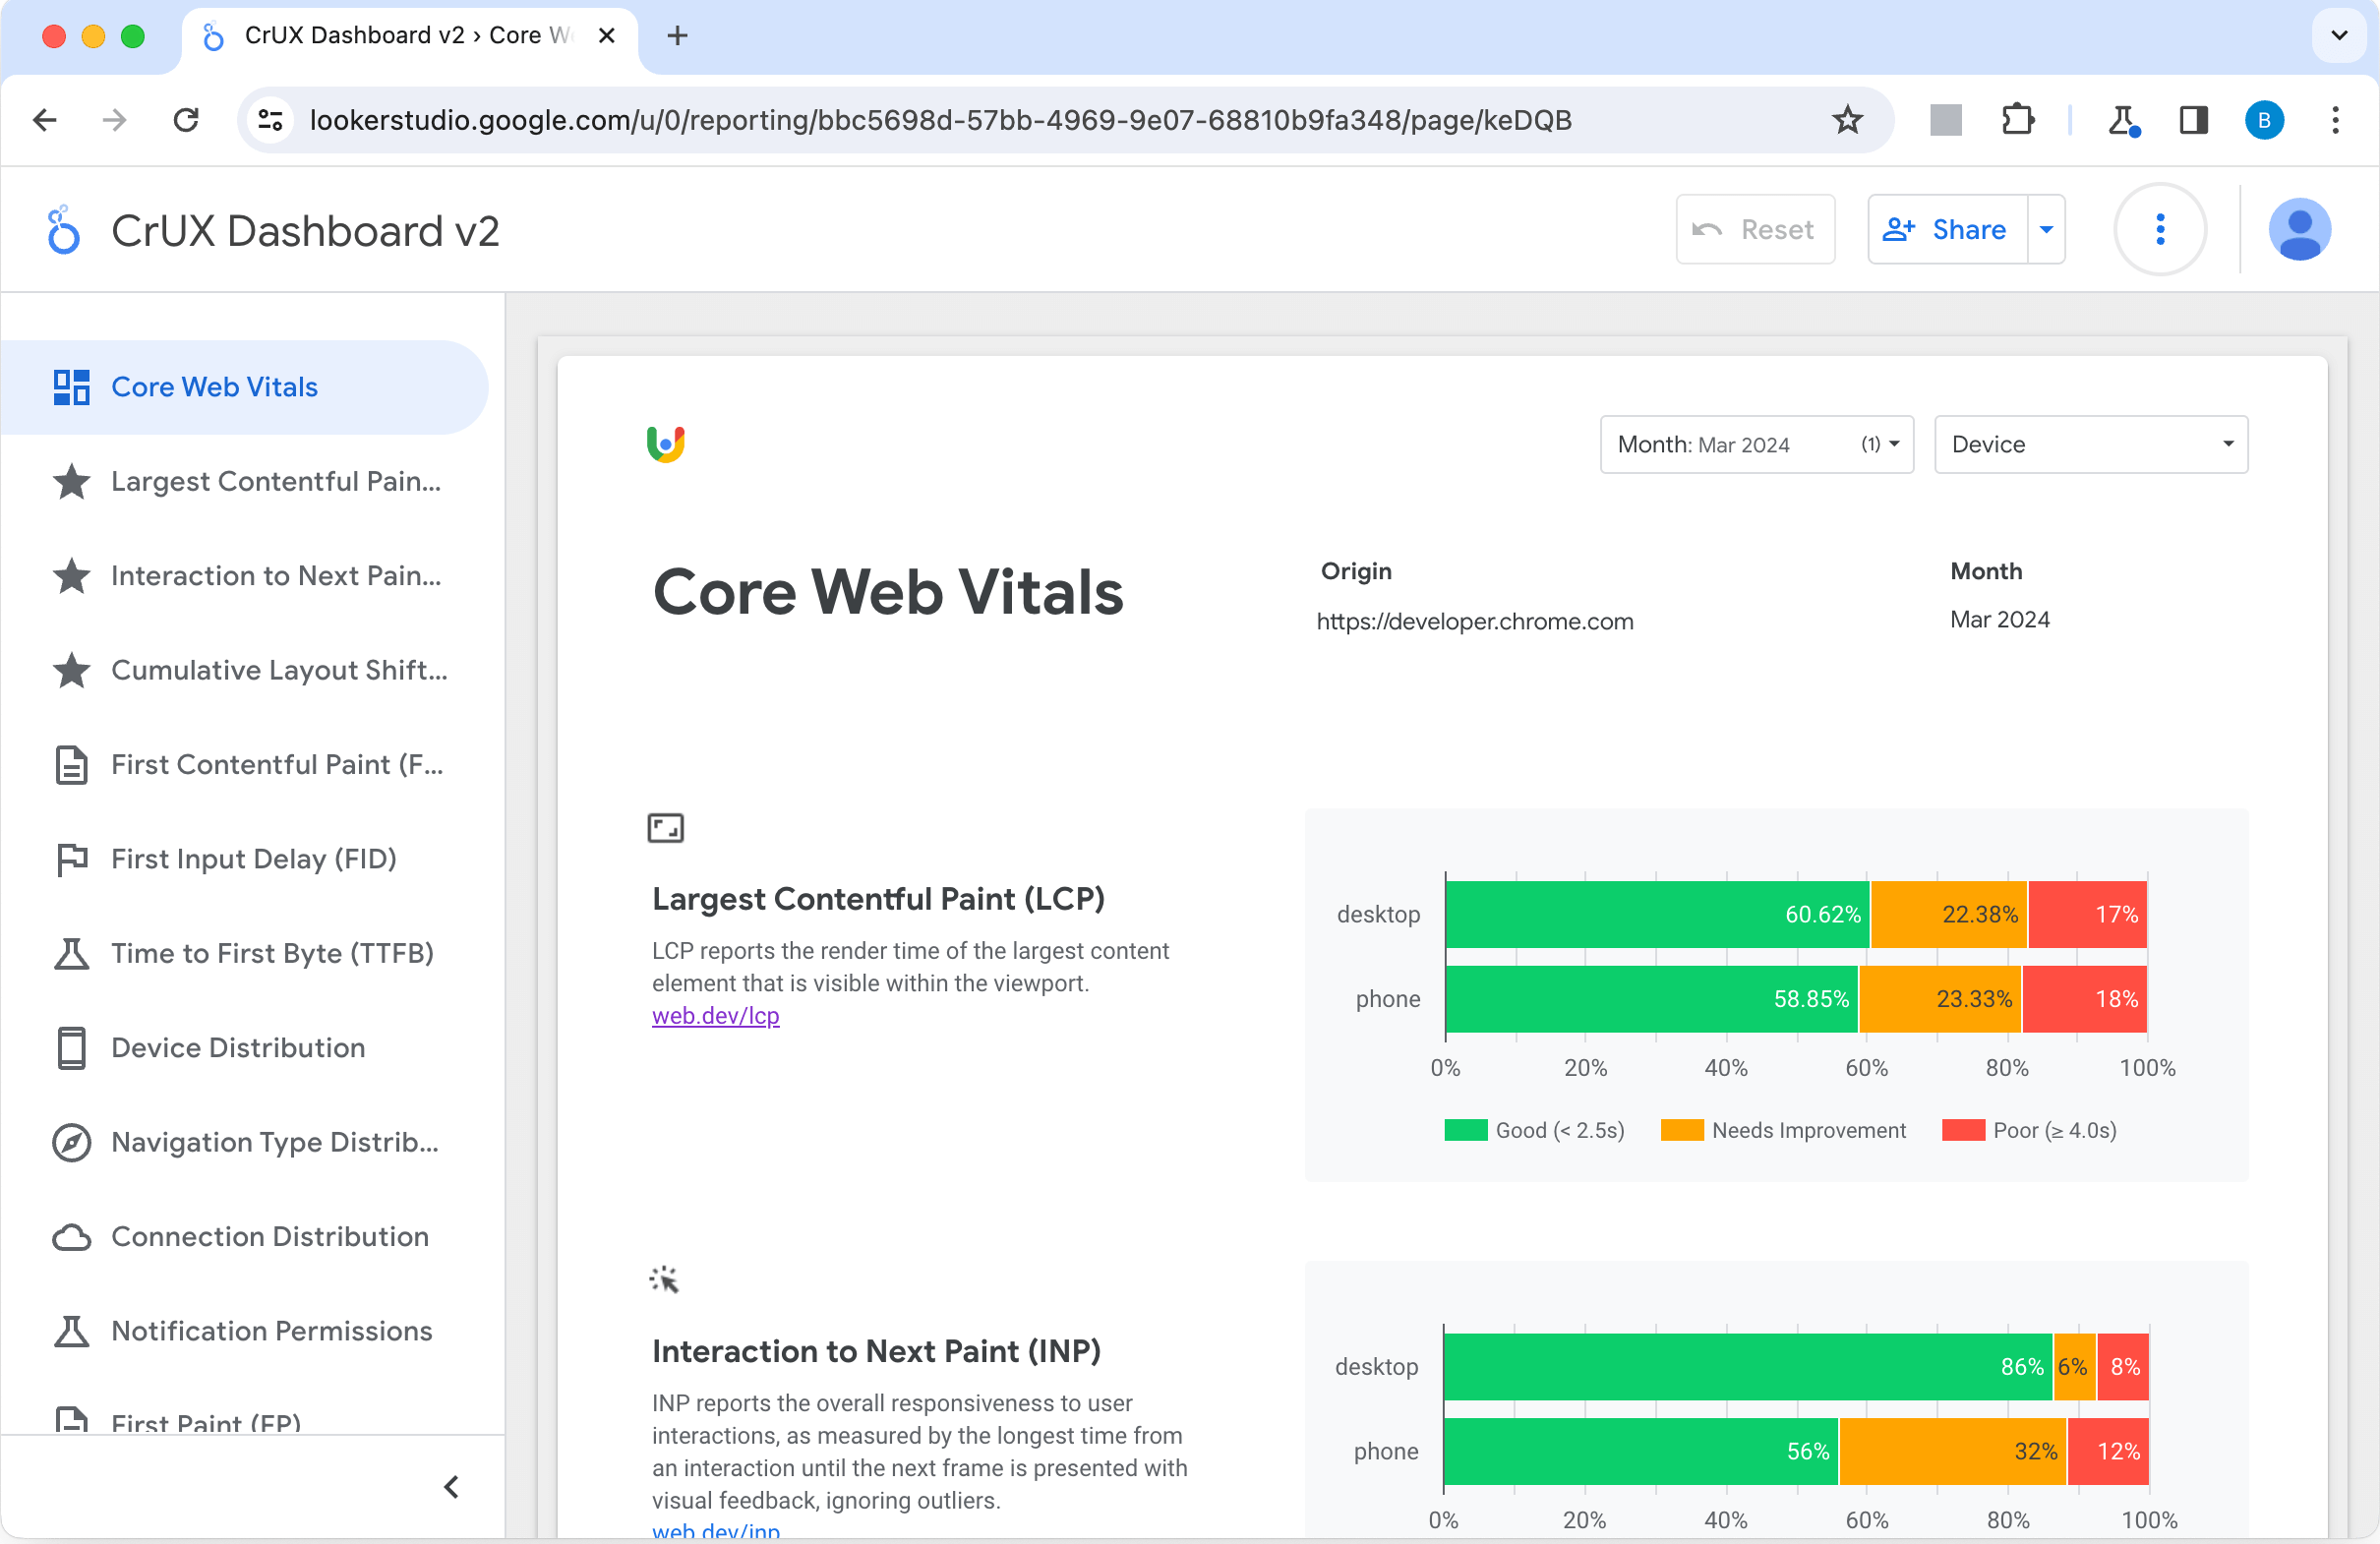The width and height of the screenshot is (2380, 1544).
Task: Click phone icon for Device Distribution
Action: tap(71, 1048)
